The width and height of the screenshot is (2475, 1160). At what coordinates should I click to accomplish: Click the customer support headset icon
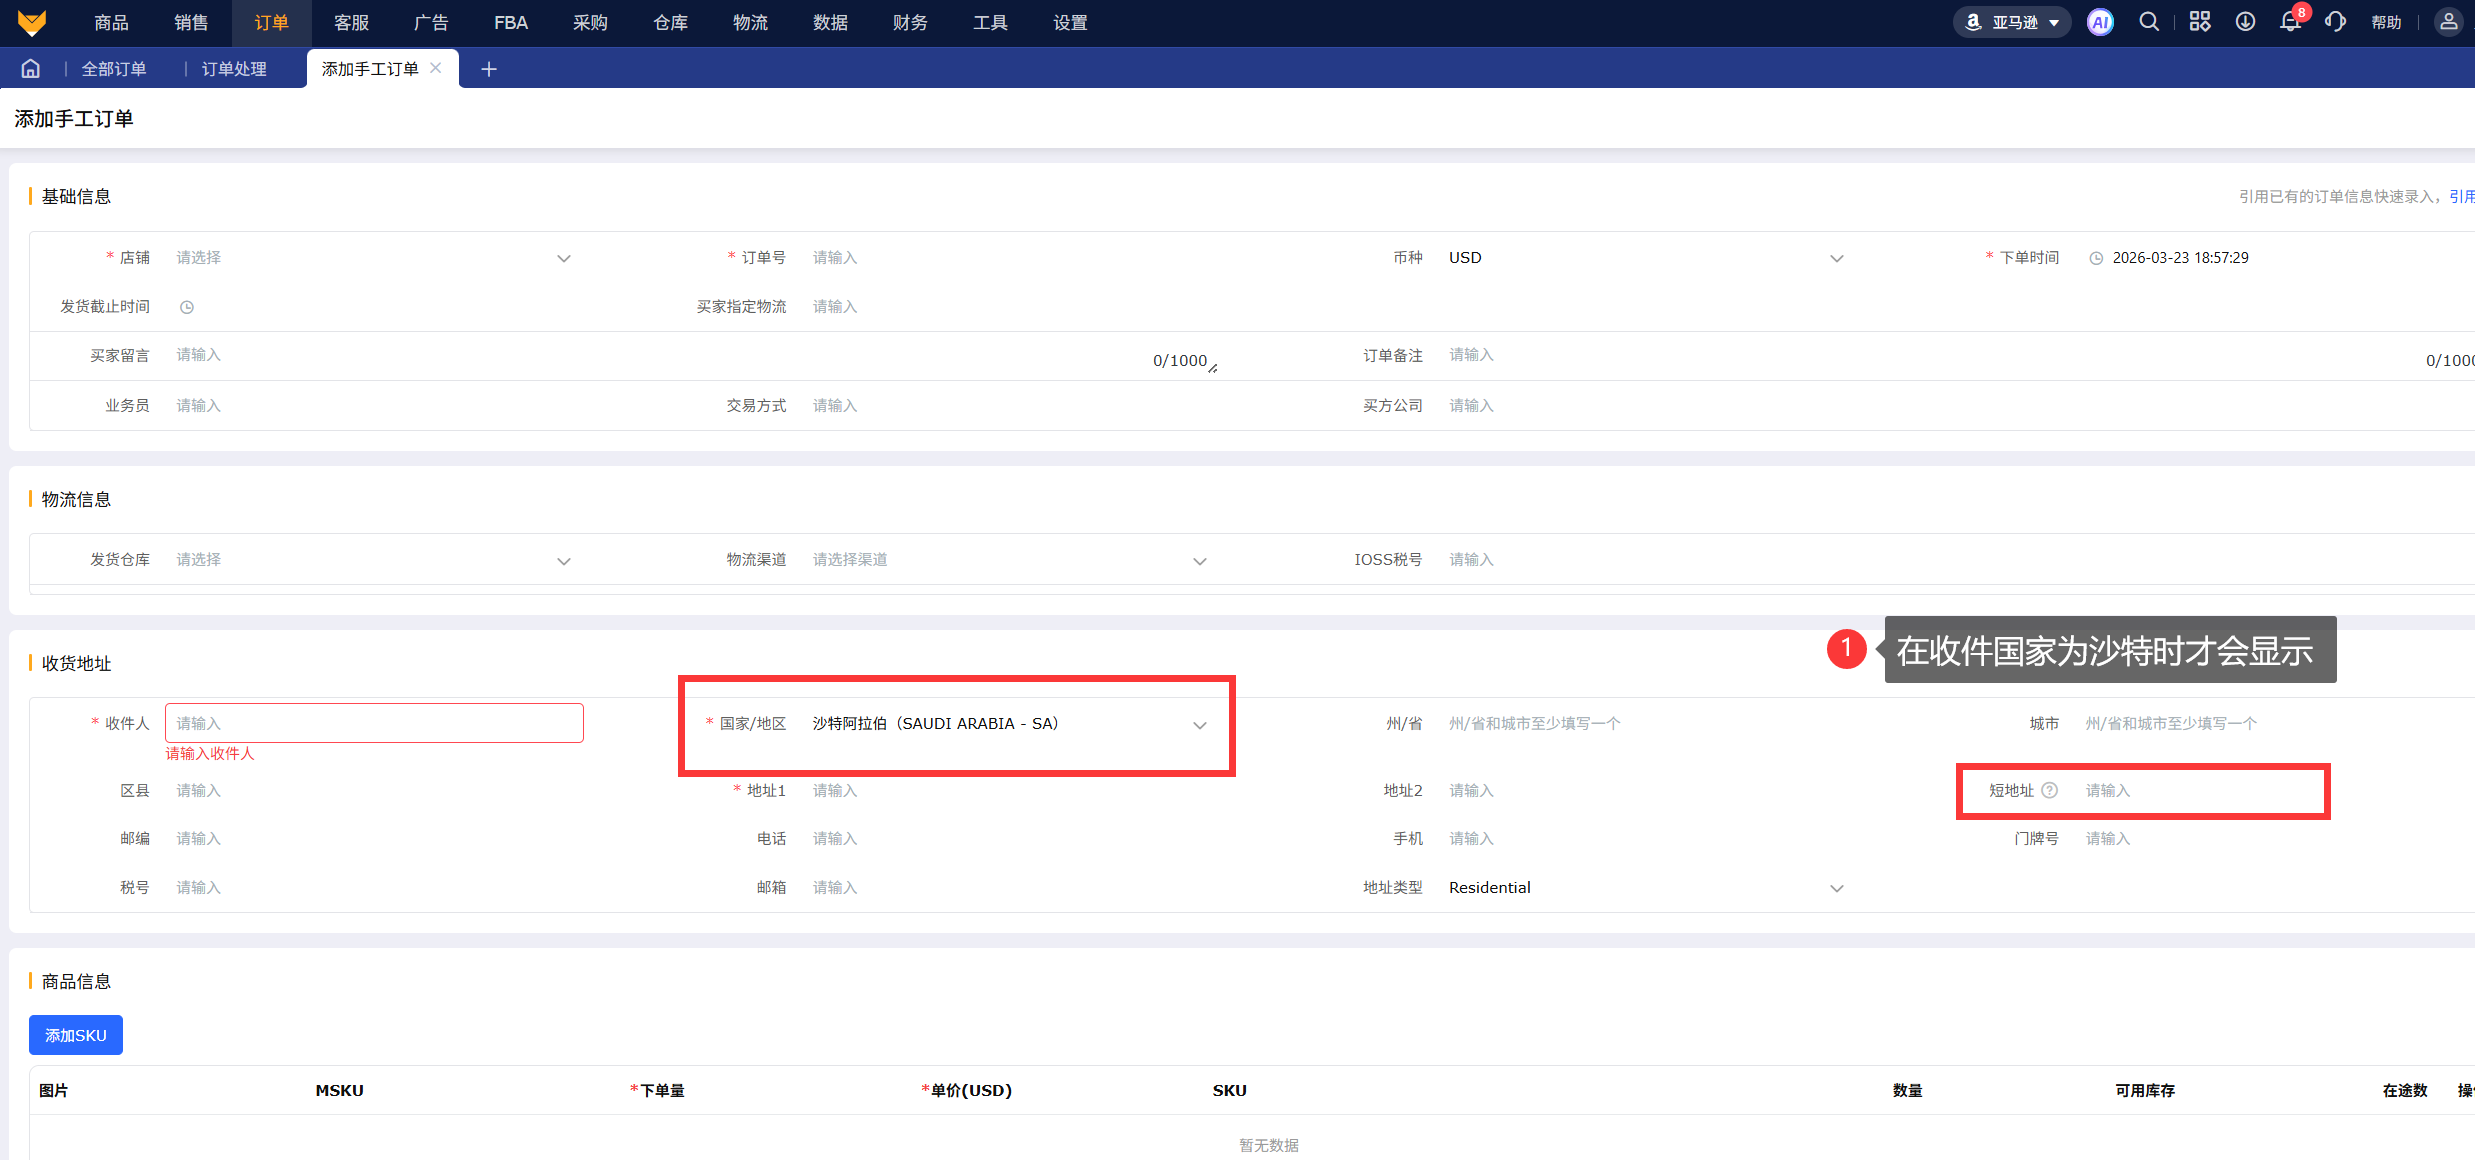click(x=2335, y=22)
